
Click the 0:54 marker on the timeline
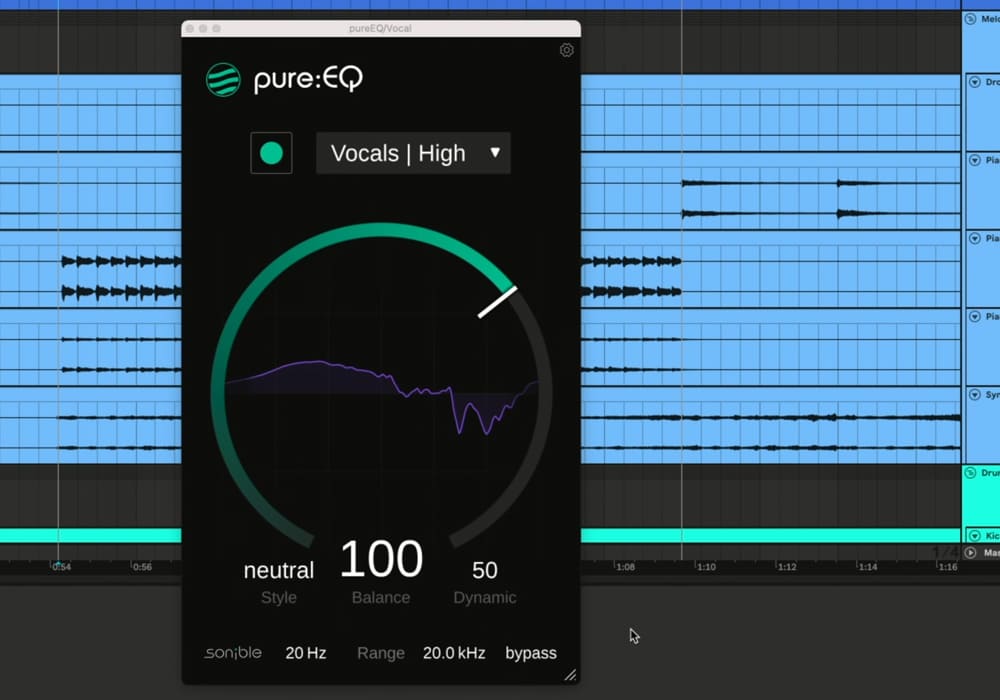tap(62, 567)
